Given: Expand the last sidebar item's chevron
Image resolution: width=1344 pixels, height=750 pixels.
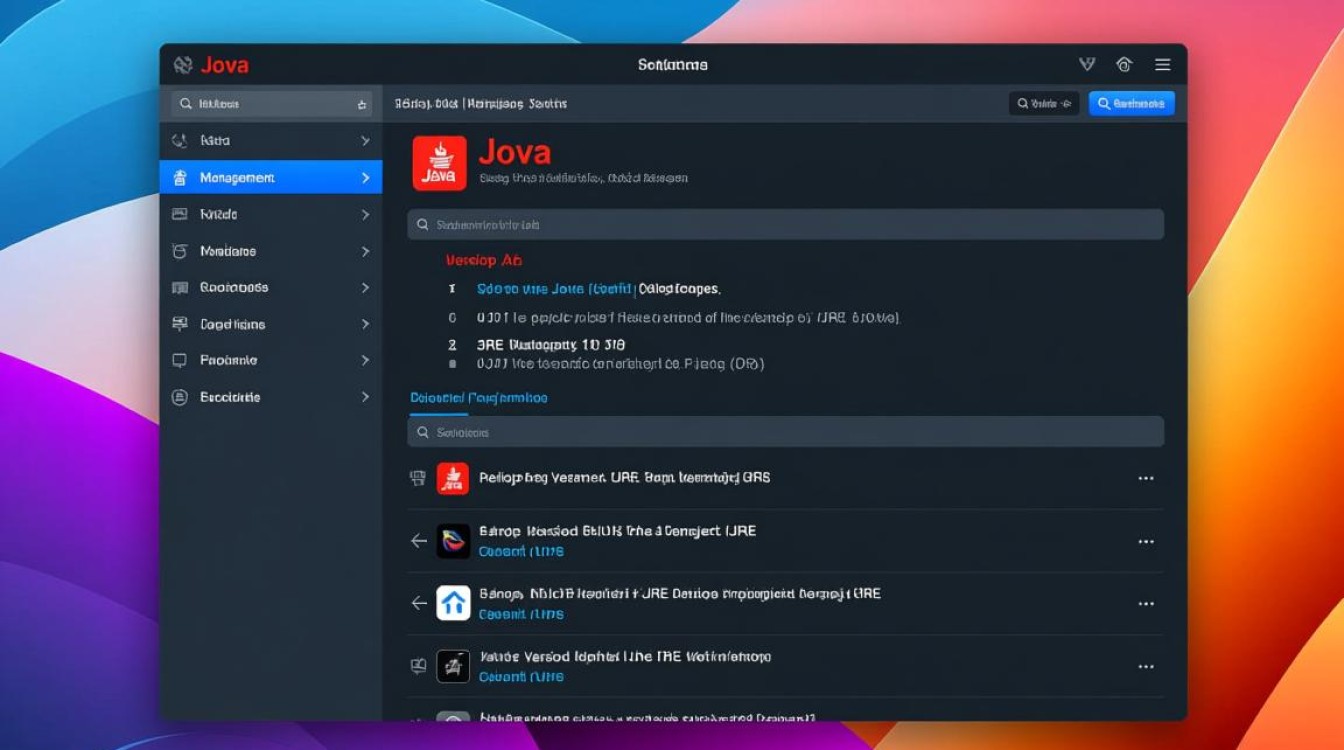Looking at the screenshot, I should [365, 397].
